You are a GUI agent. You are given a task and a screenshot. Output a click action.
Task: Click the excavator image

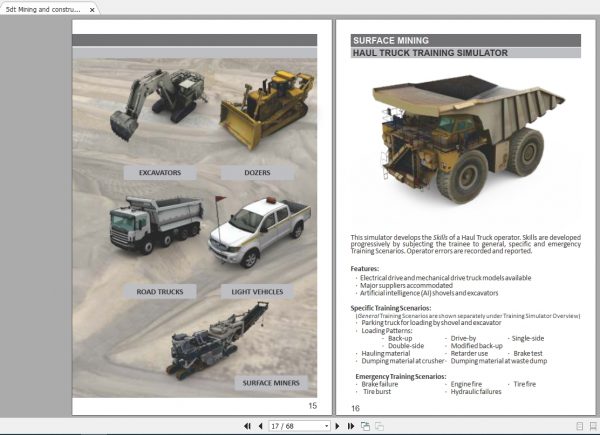pos(158,104)
